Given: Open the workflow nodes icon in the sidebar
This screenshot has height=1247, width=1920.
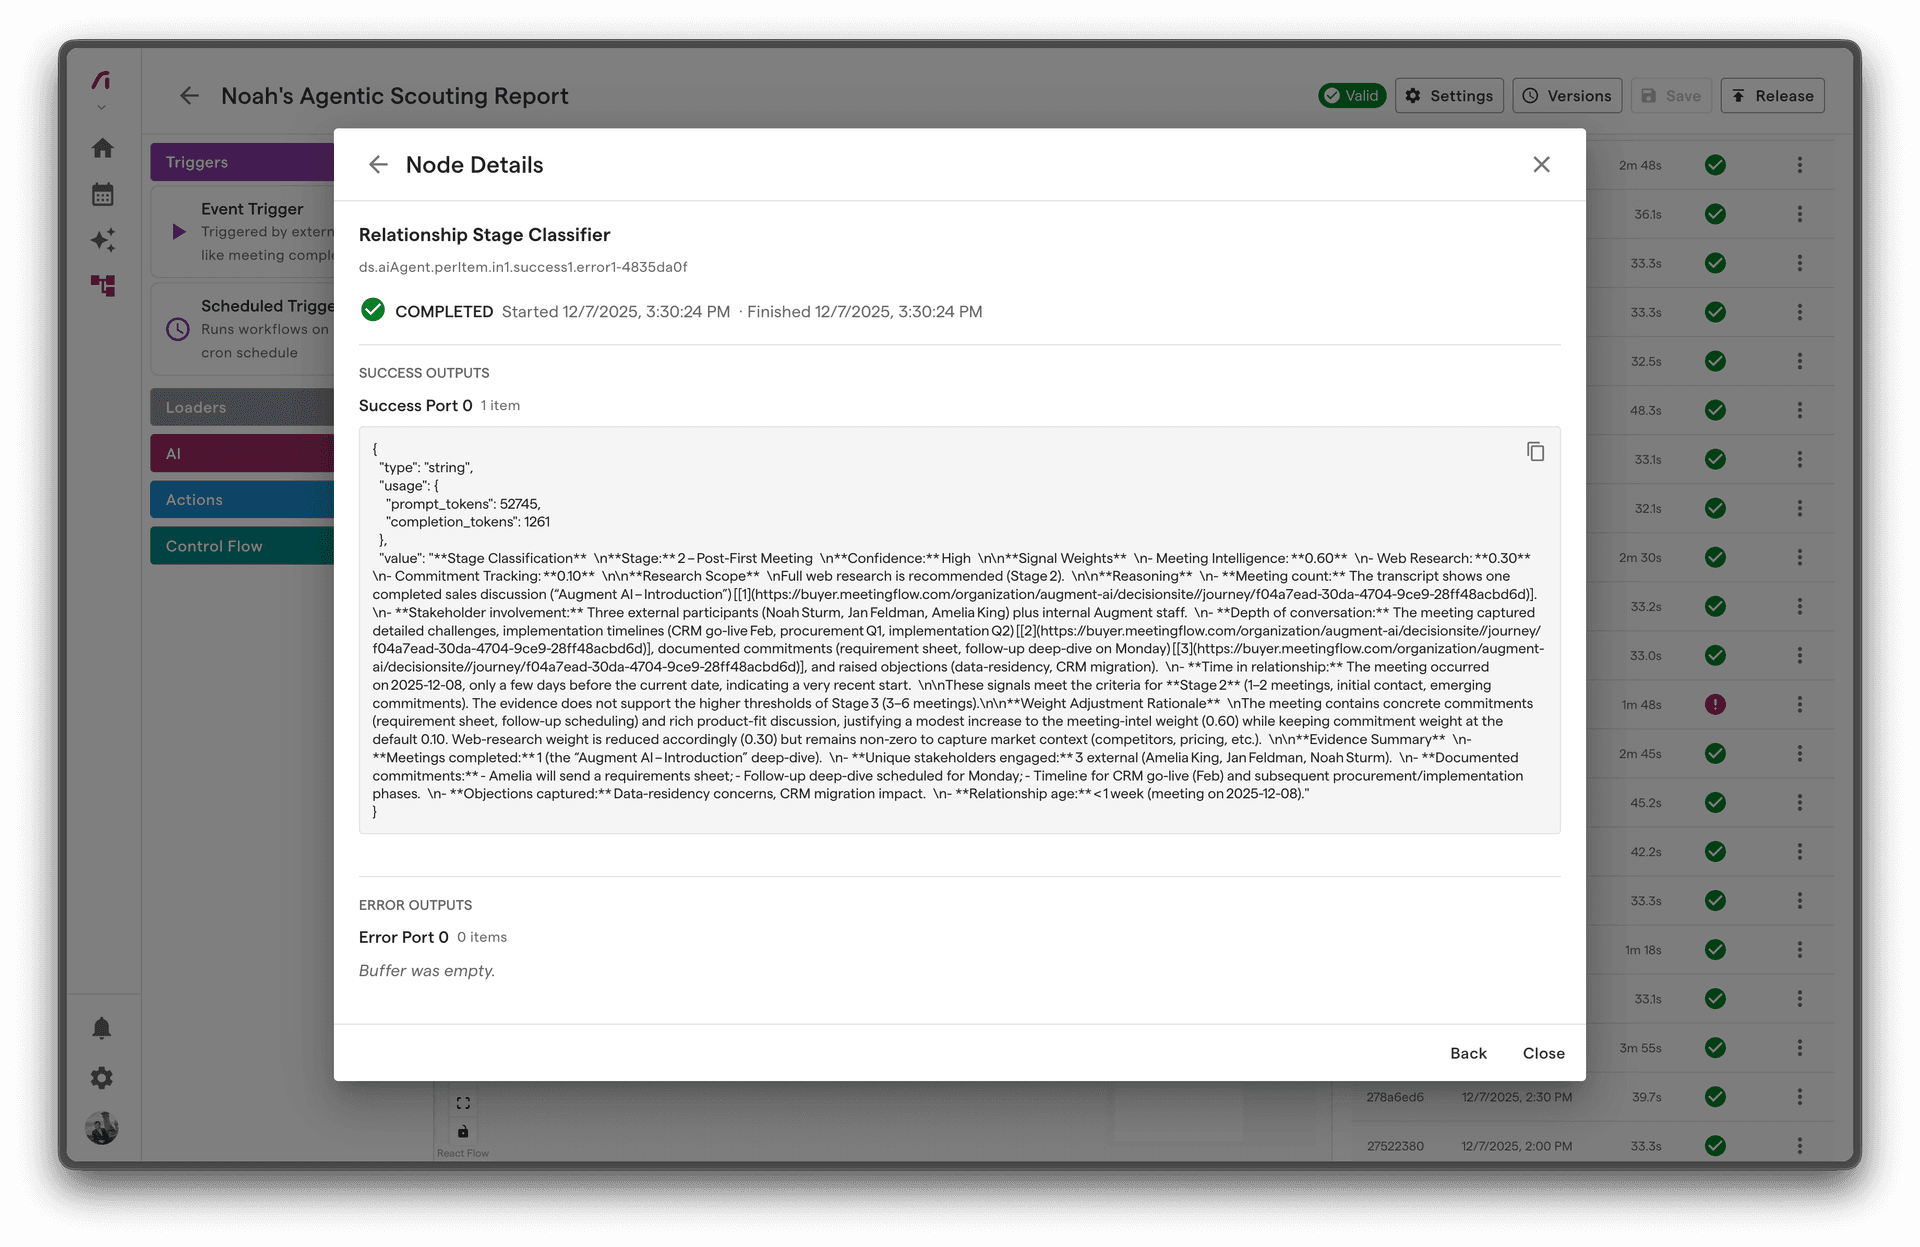Looking at the screenshot, I should coord(102,286).
